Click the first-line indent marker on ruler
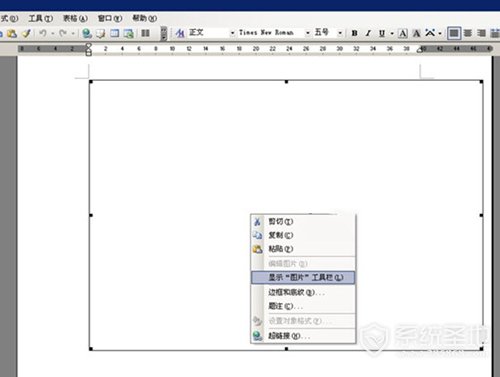Viewport: 500px width, 377px height. coord(88,45)
